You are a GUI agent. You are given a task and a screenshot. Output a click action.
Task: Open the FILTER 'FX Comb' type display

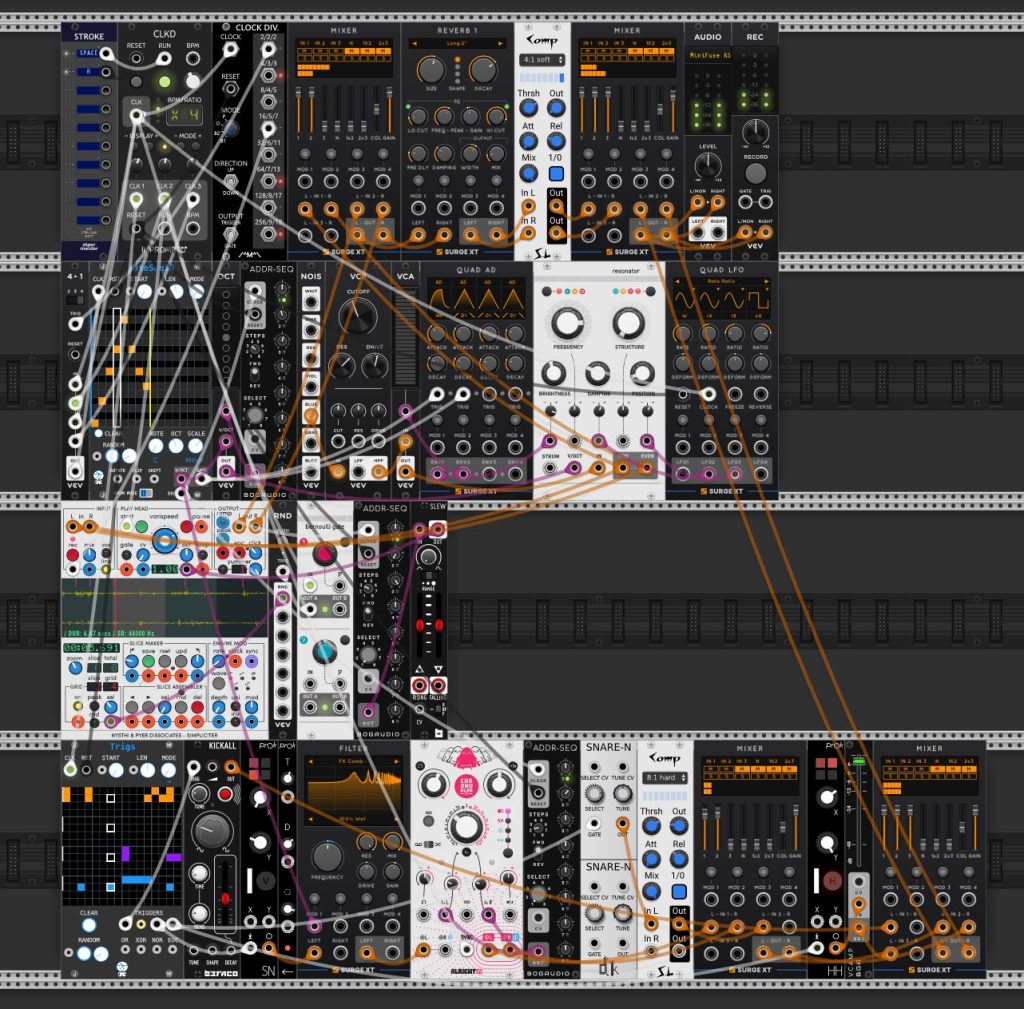pos(353,761)
